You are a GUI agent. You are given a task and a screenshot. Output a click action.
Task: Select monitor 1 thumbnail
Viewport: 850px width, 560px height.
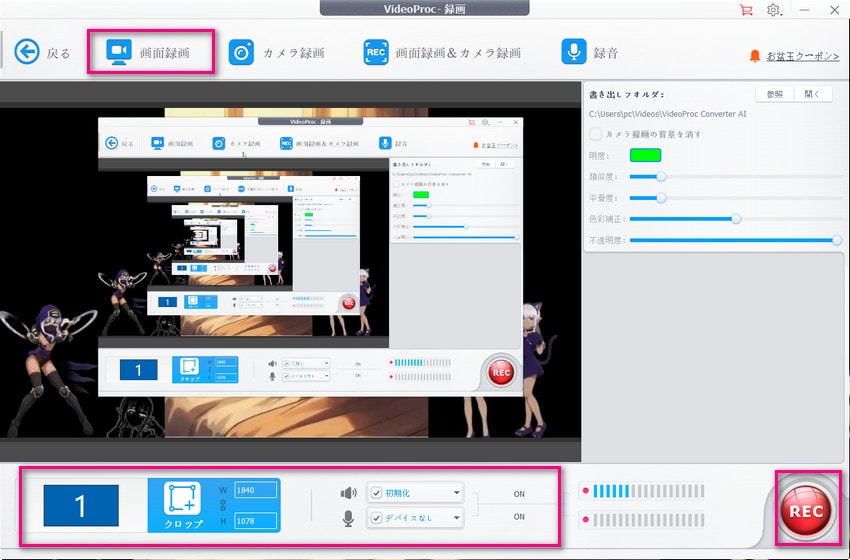click(x=81, y=505)
